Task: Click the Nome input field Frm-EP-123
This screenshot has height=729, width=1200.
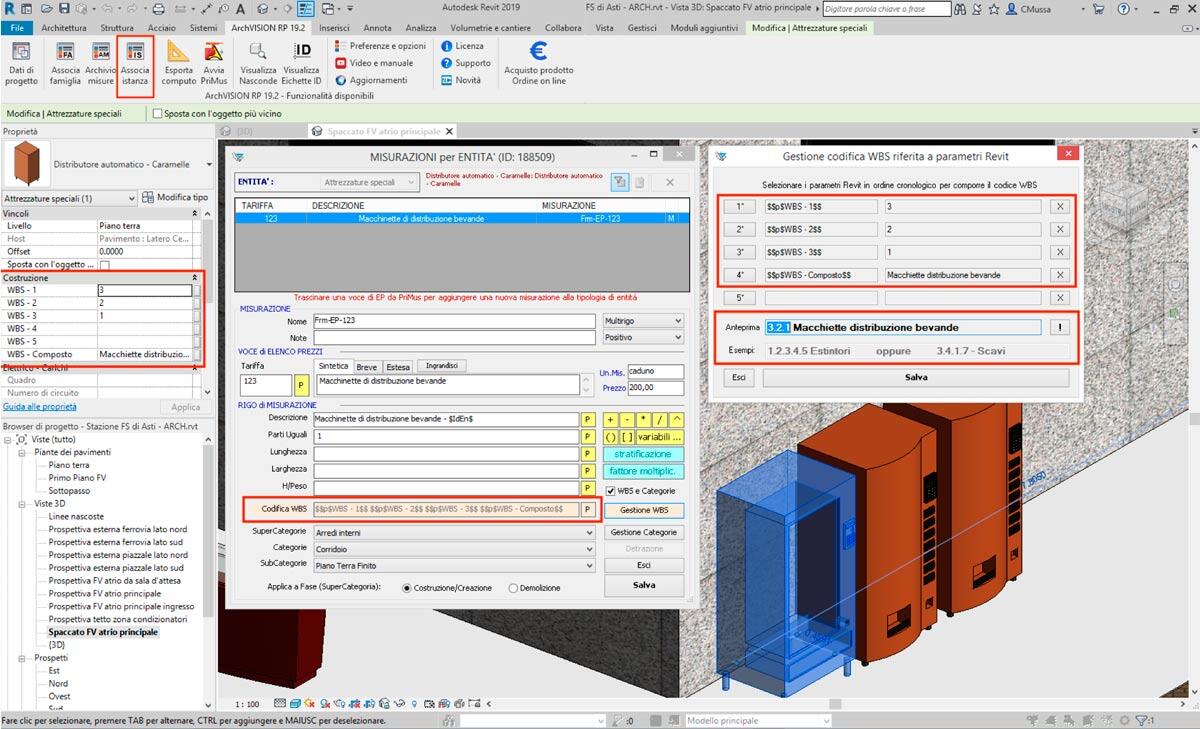Action: coord(453,322)
